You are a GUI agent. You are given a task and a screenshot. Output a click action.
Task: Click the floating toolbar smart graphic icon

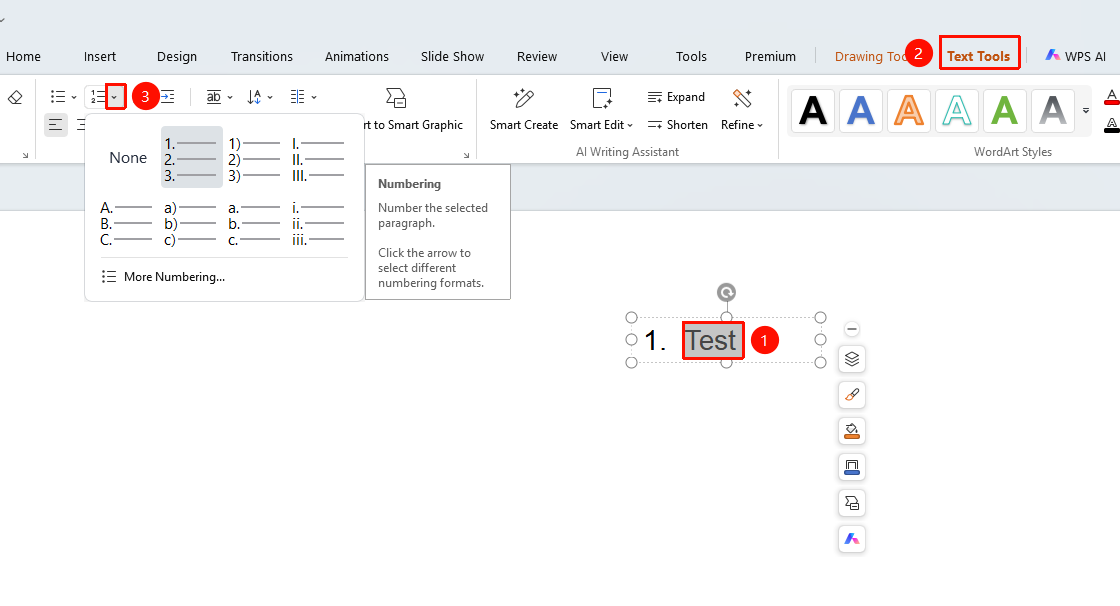[x=851, y=503]
